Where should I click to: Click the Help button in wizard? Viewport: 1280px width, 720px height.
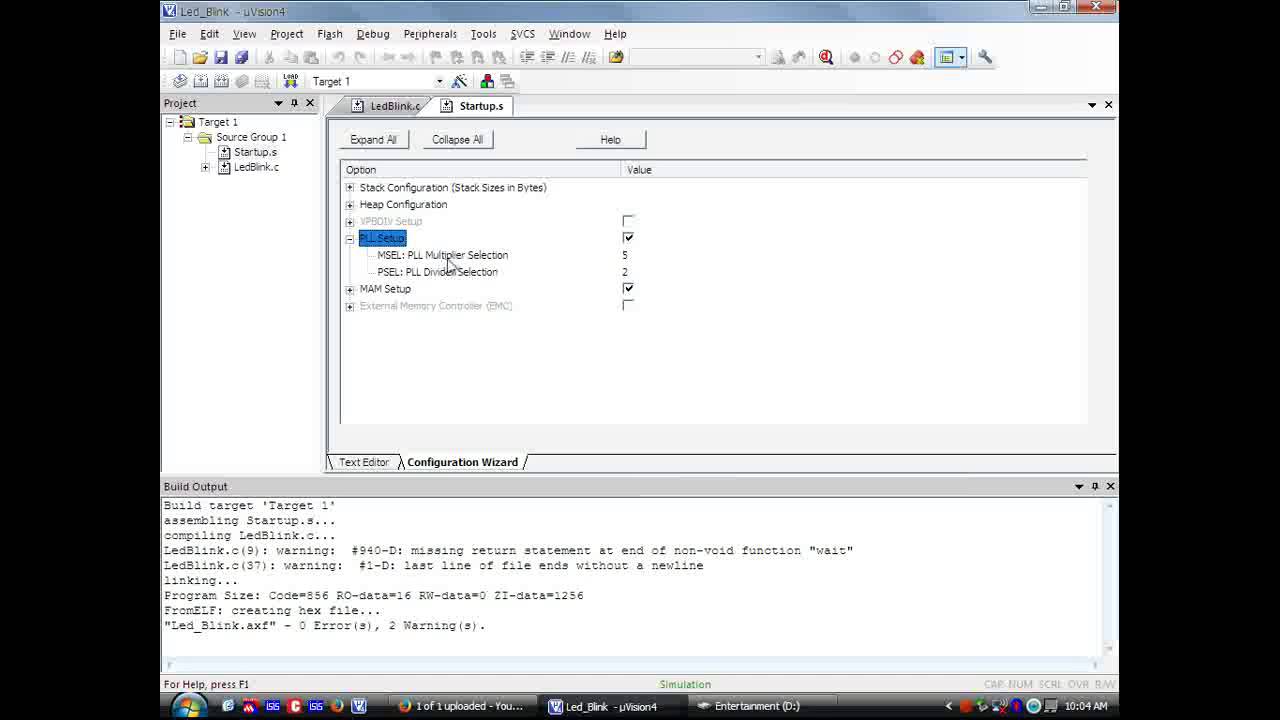611,140
